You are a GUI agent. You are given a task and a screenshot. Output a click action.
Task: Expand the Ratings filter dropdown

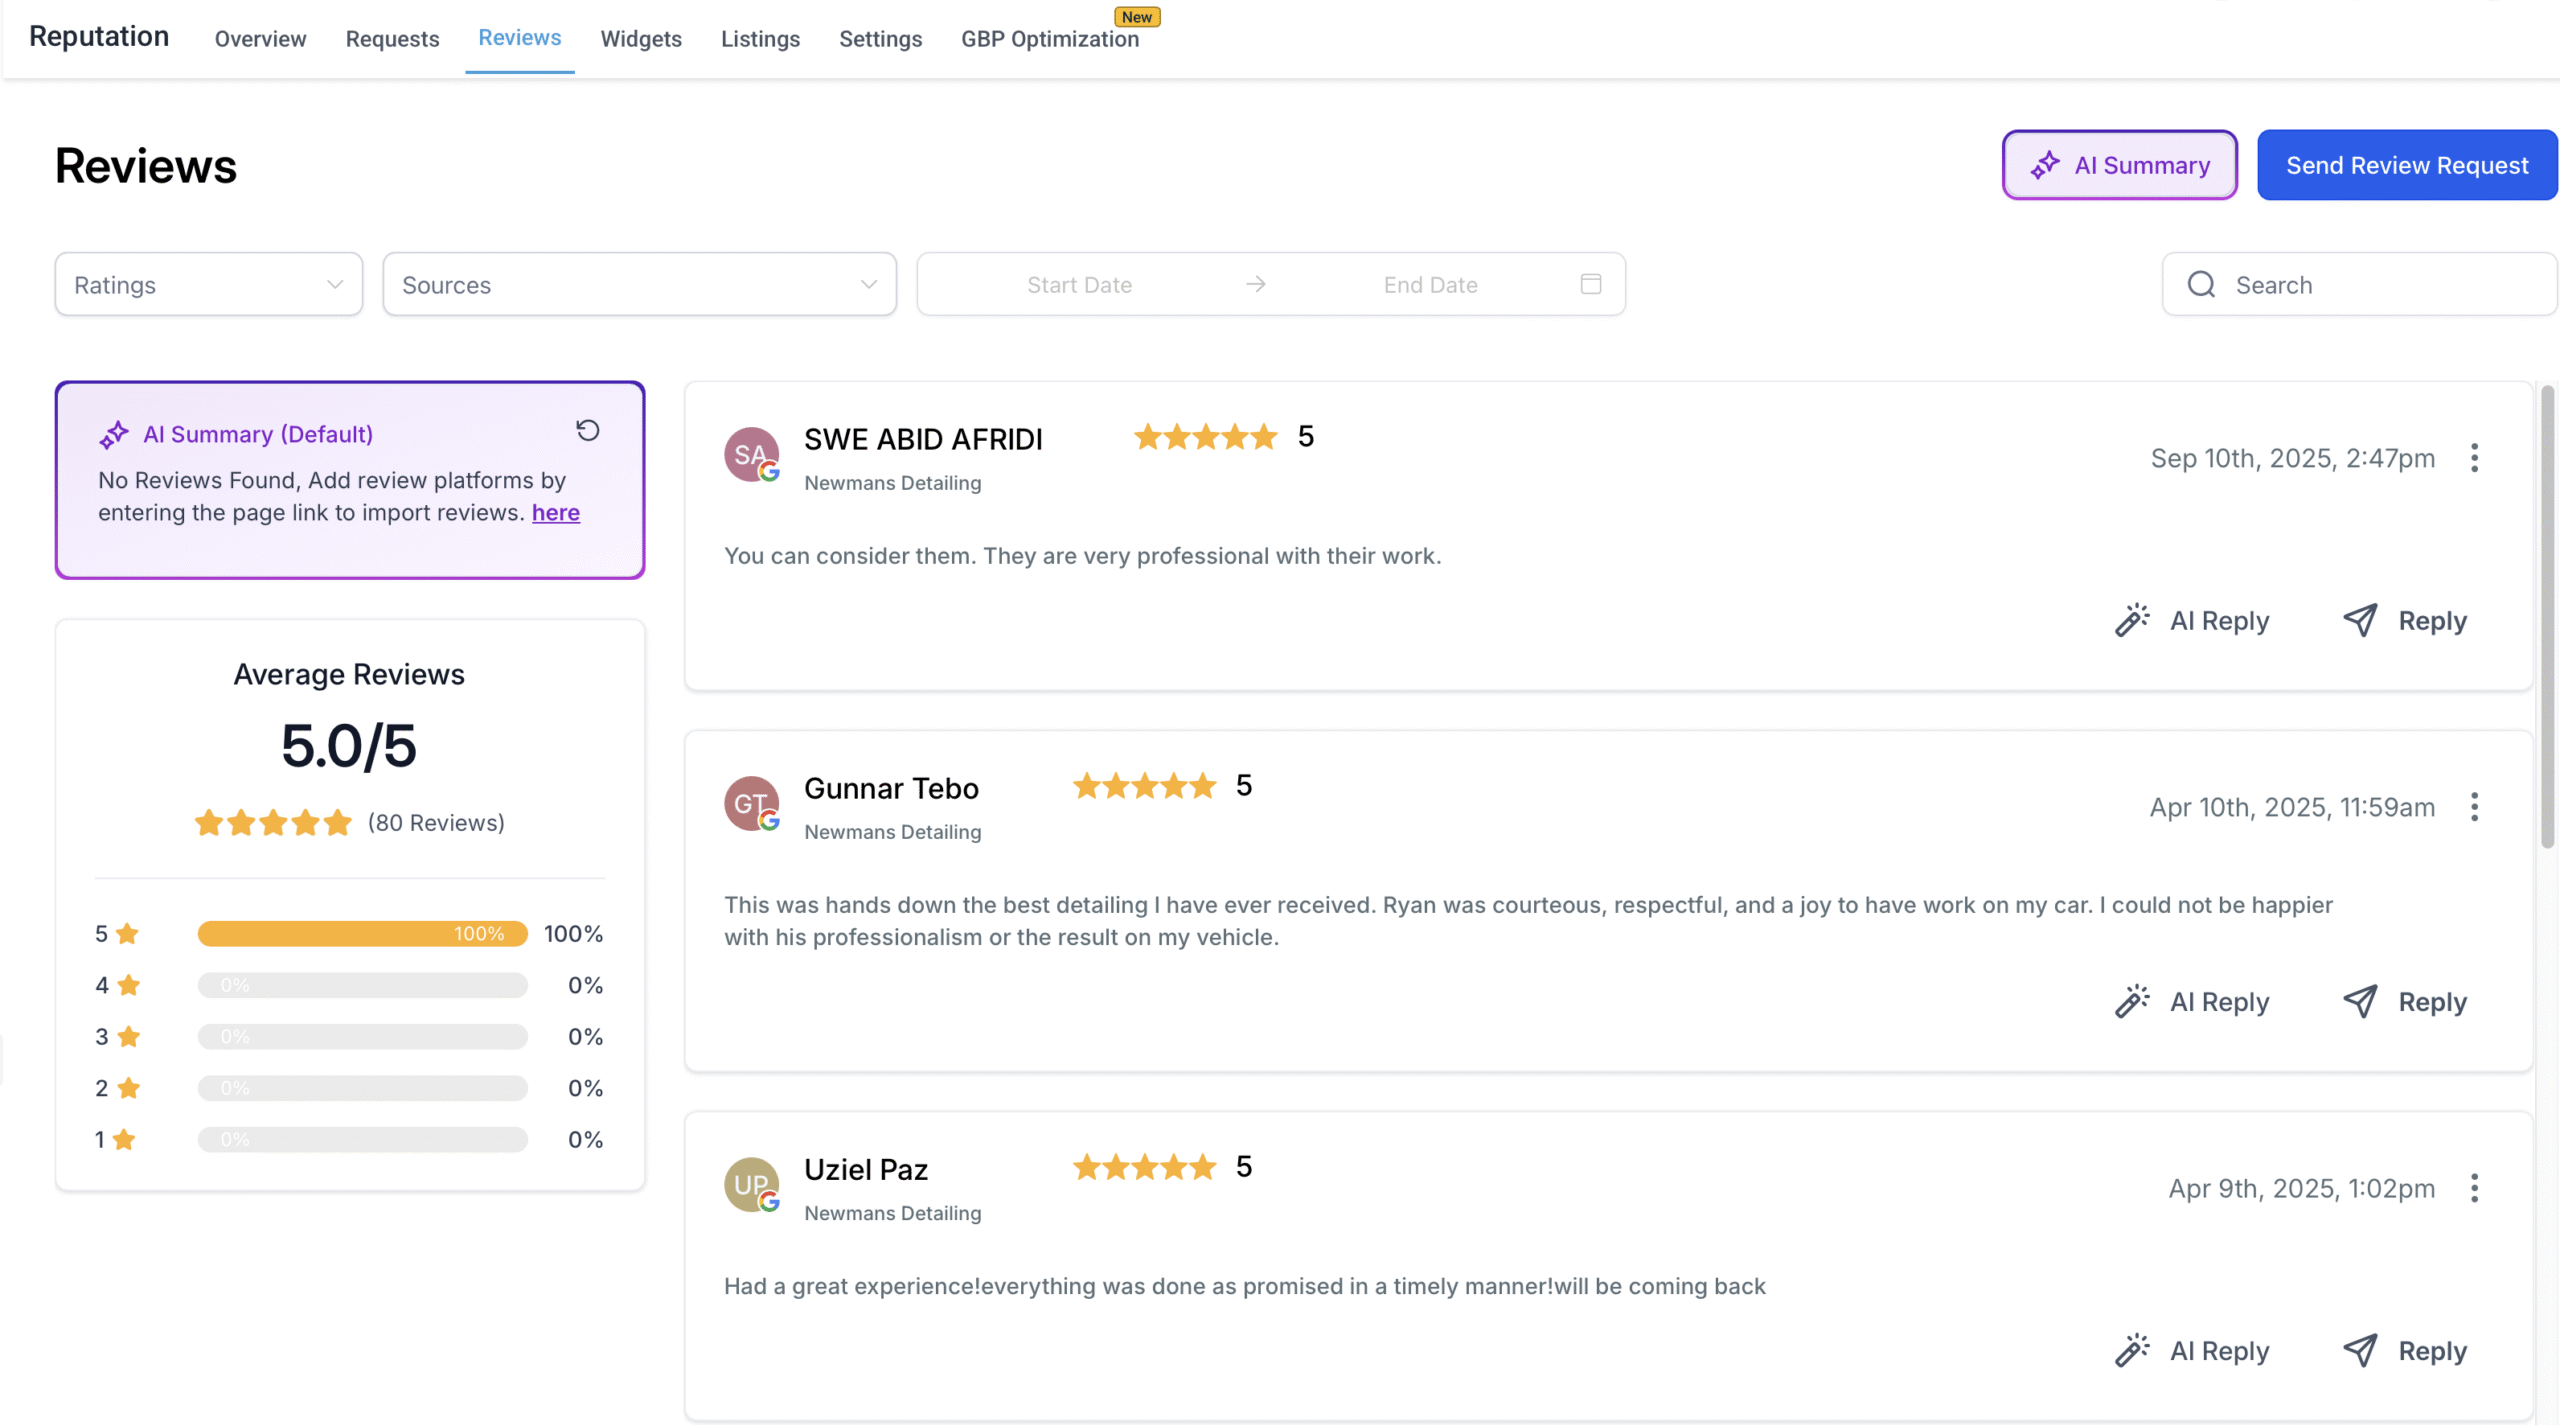(208, 285)
